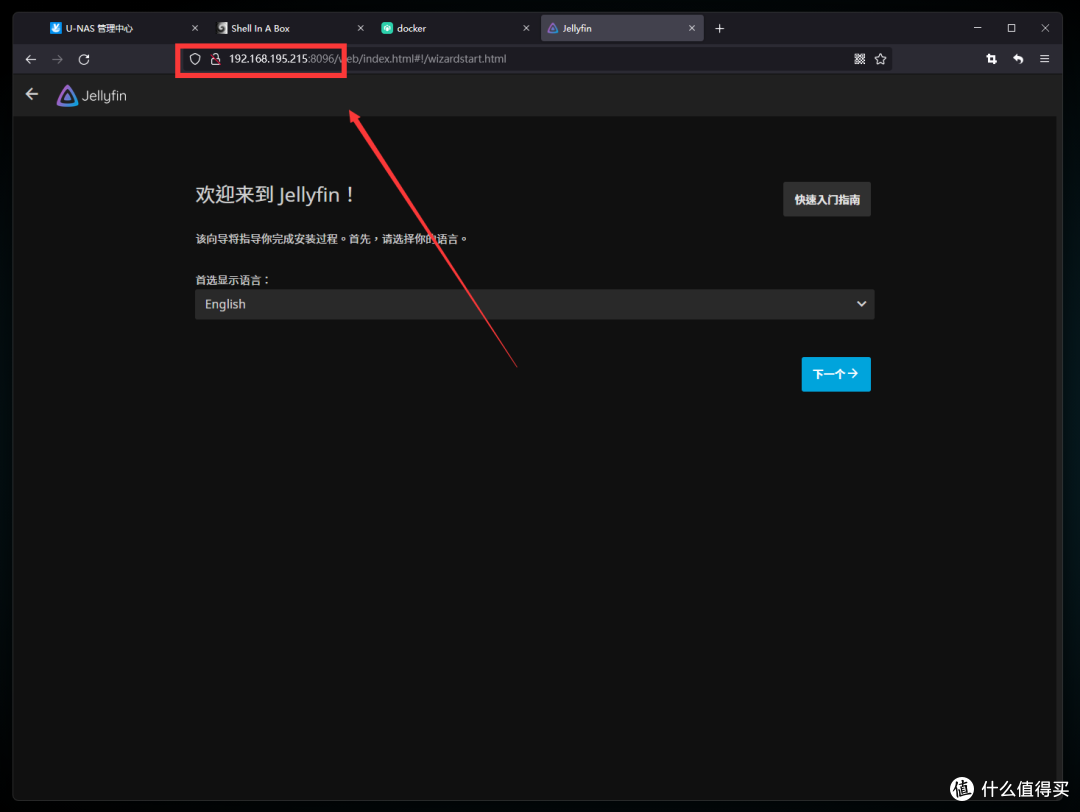Open the QR code icon in the address bar
Viewport: 1080px width, 812px height.
859,59
